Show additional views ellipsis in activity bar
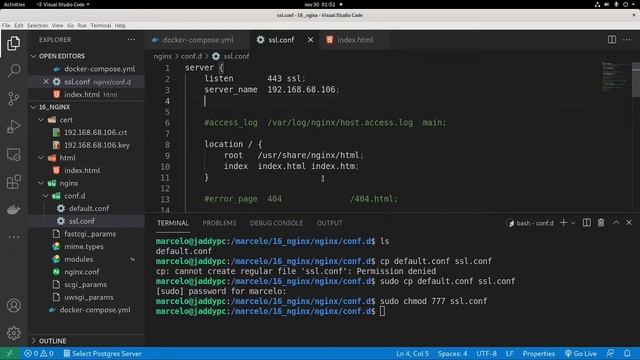Viewport: 640px width, 360px height. click(x=13, y=237)
